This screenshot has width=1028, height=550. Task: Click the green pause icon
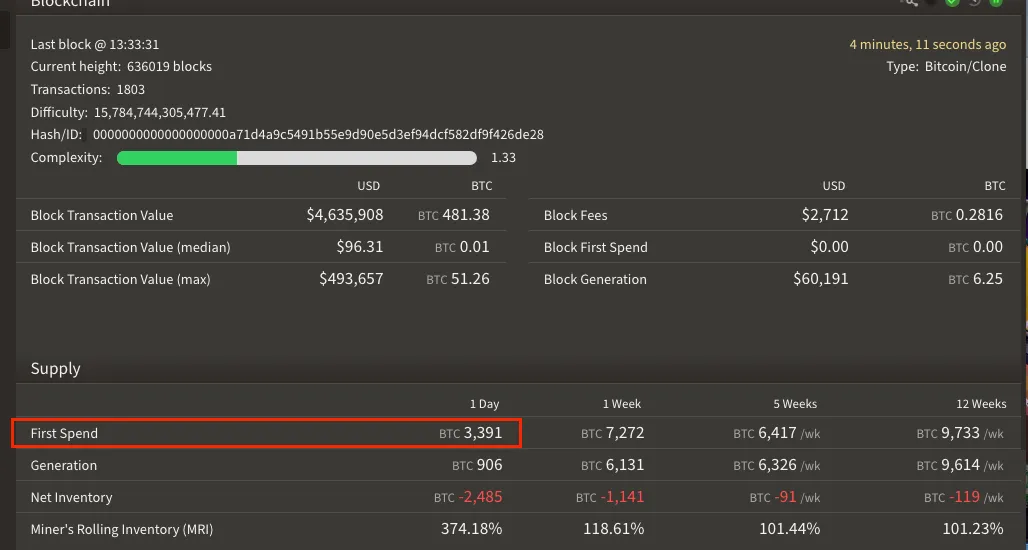point(996,3)
